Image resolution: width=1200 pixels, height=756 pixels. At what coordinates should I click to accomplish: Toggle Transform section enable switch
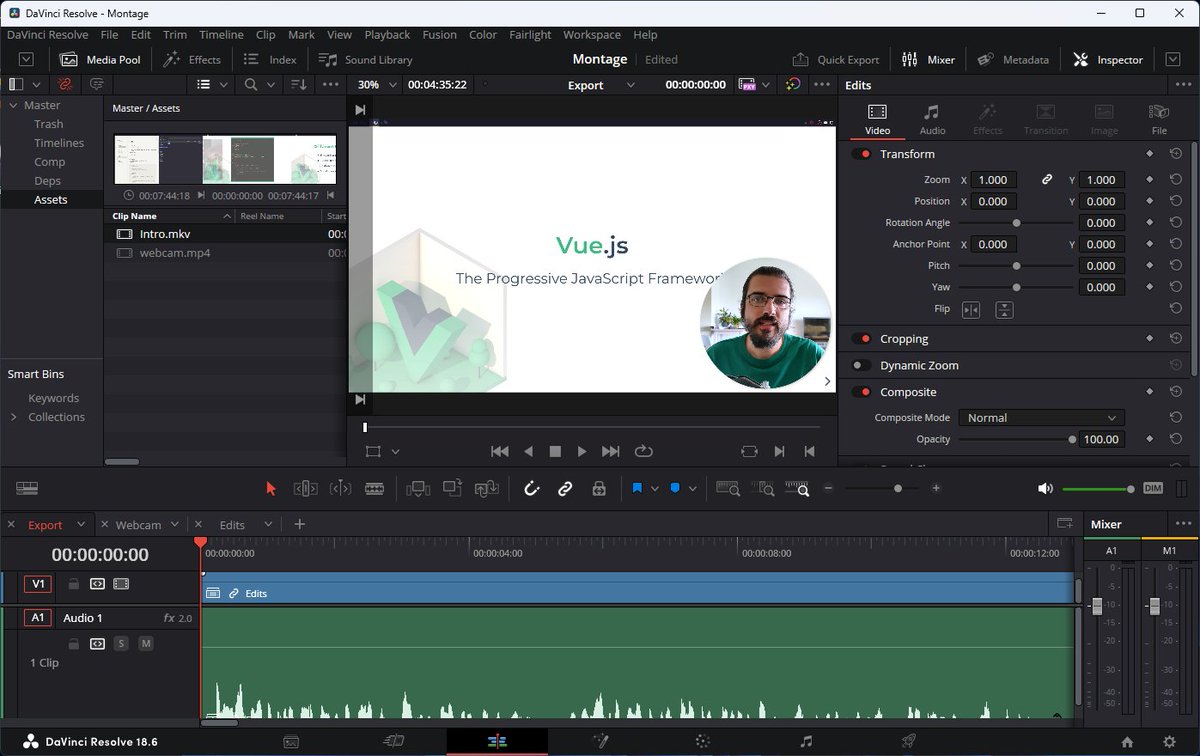pos(861,154)
